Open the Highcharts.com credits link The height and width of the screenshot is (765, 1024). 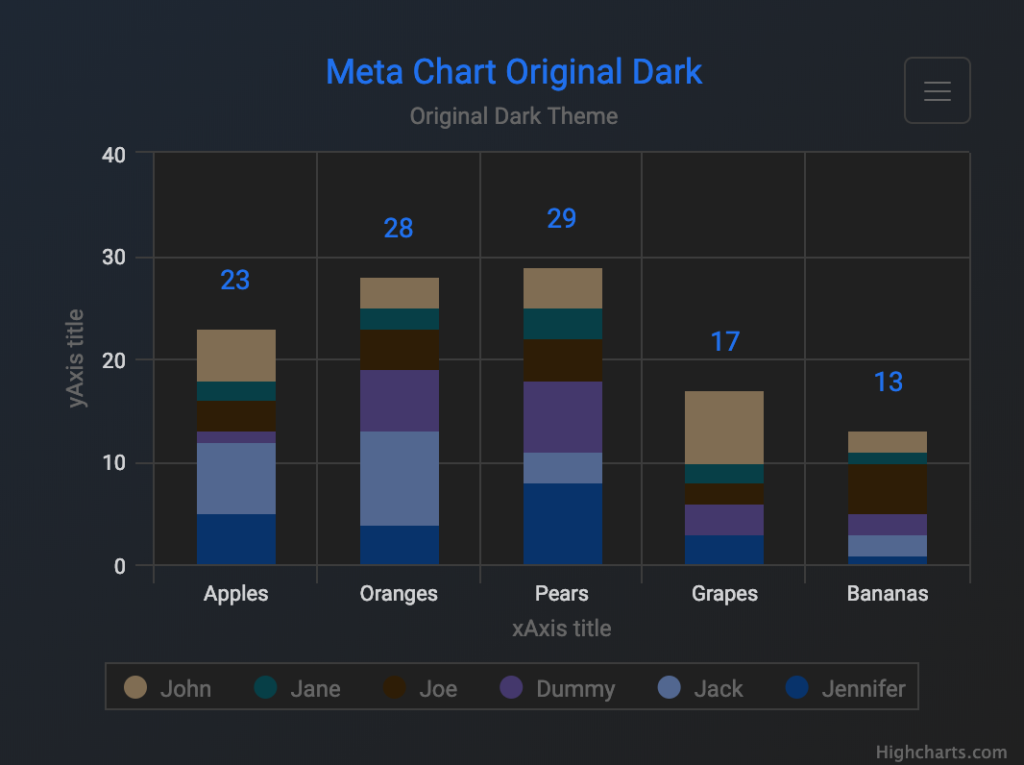click(x=941, y=752)
